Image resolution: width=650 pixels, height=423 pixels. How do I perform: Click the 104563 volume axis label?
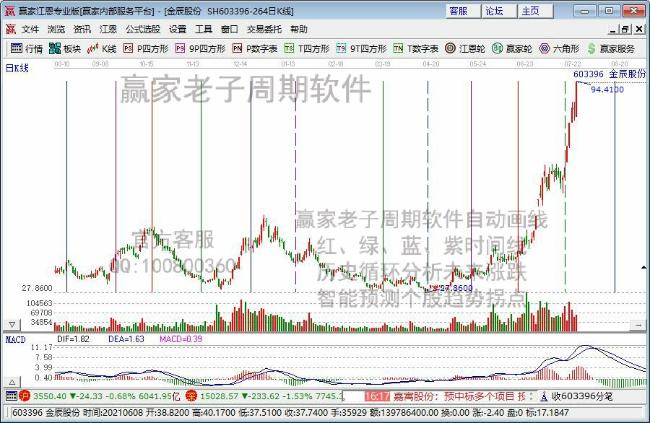(x=39, y=303)
